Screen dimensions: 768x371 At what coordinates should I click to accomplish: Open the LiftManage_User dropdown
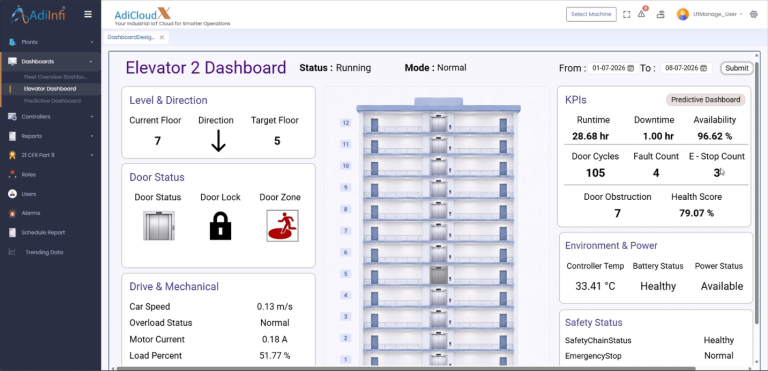(x=717, y=14)
